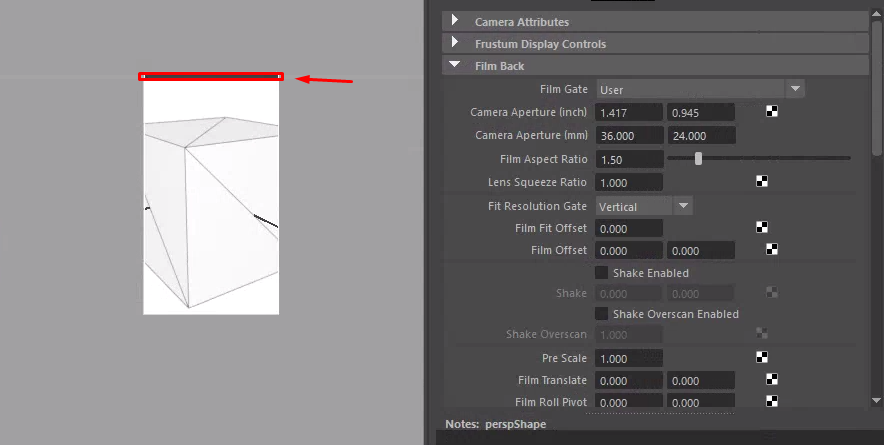Screen dimensions: 884x445
Task: Click the checker map icon beside Pre Scale
Action: tap(762, 357)
